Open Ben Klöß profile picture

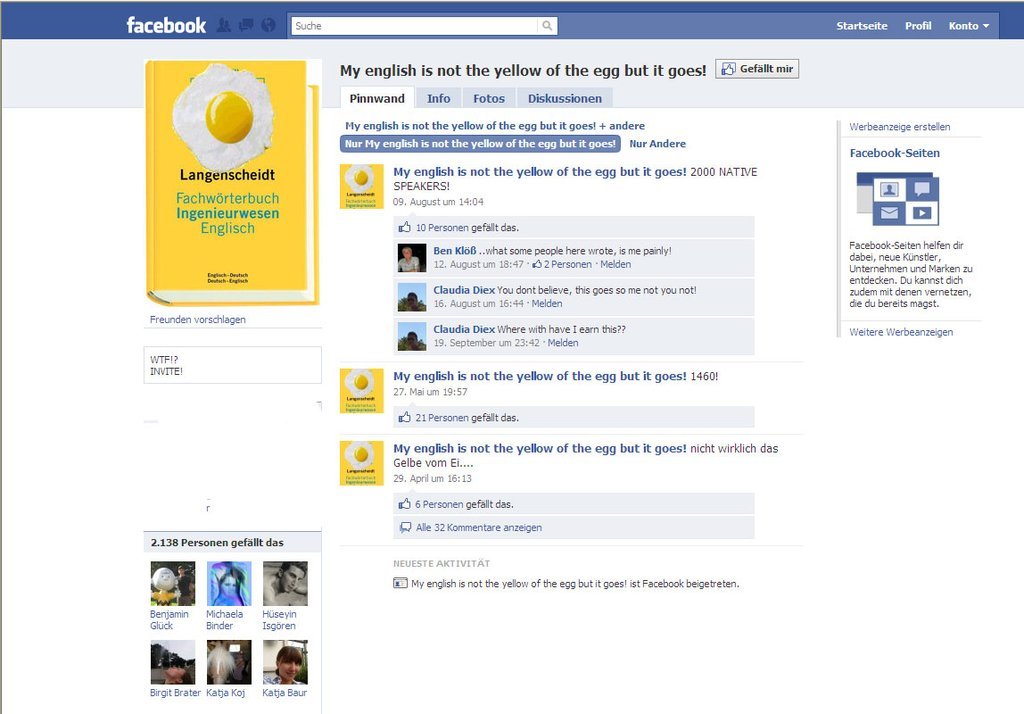412,257
